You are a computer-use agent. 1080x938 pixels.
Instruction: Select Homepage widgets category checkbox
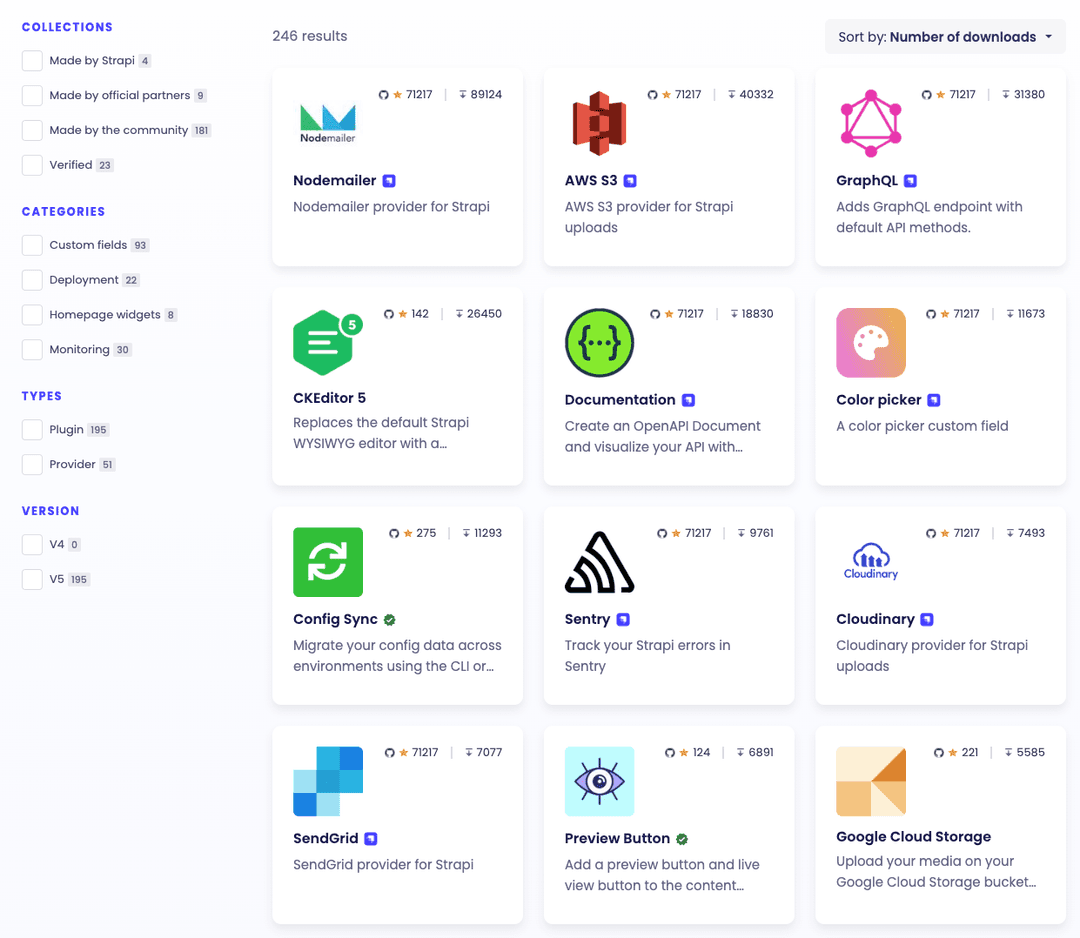pyautogui.click(x=32, y=315)
